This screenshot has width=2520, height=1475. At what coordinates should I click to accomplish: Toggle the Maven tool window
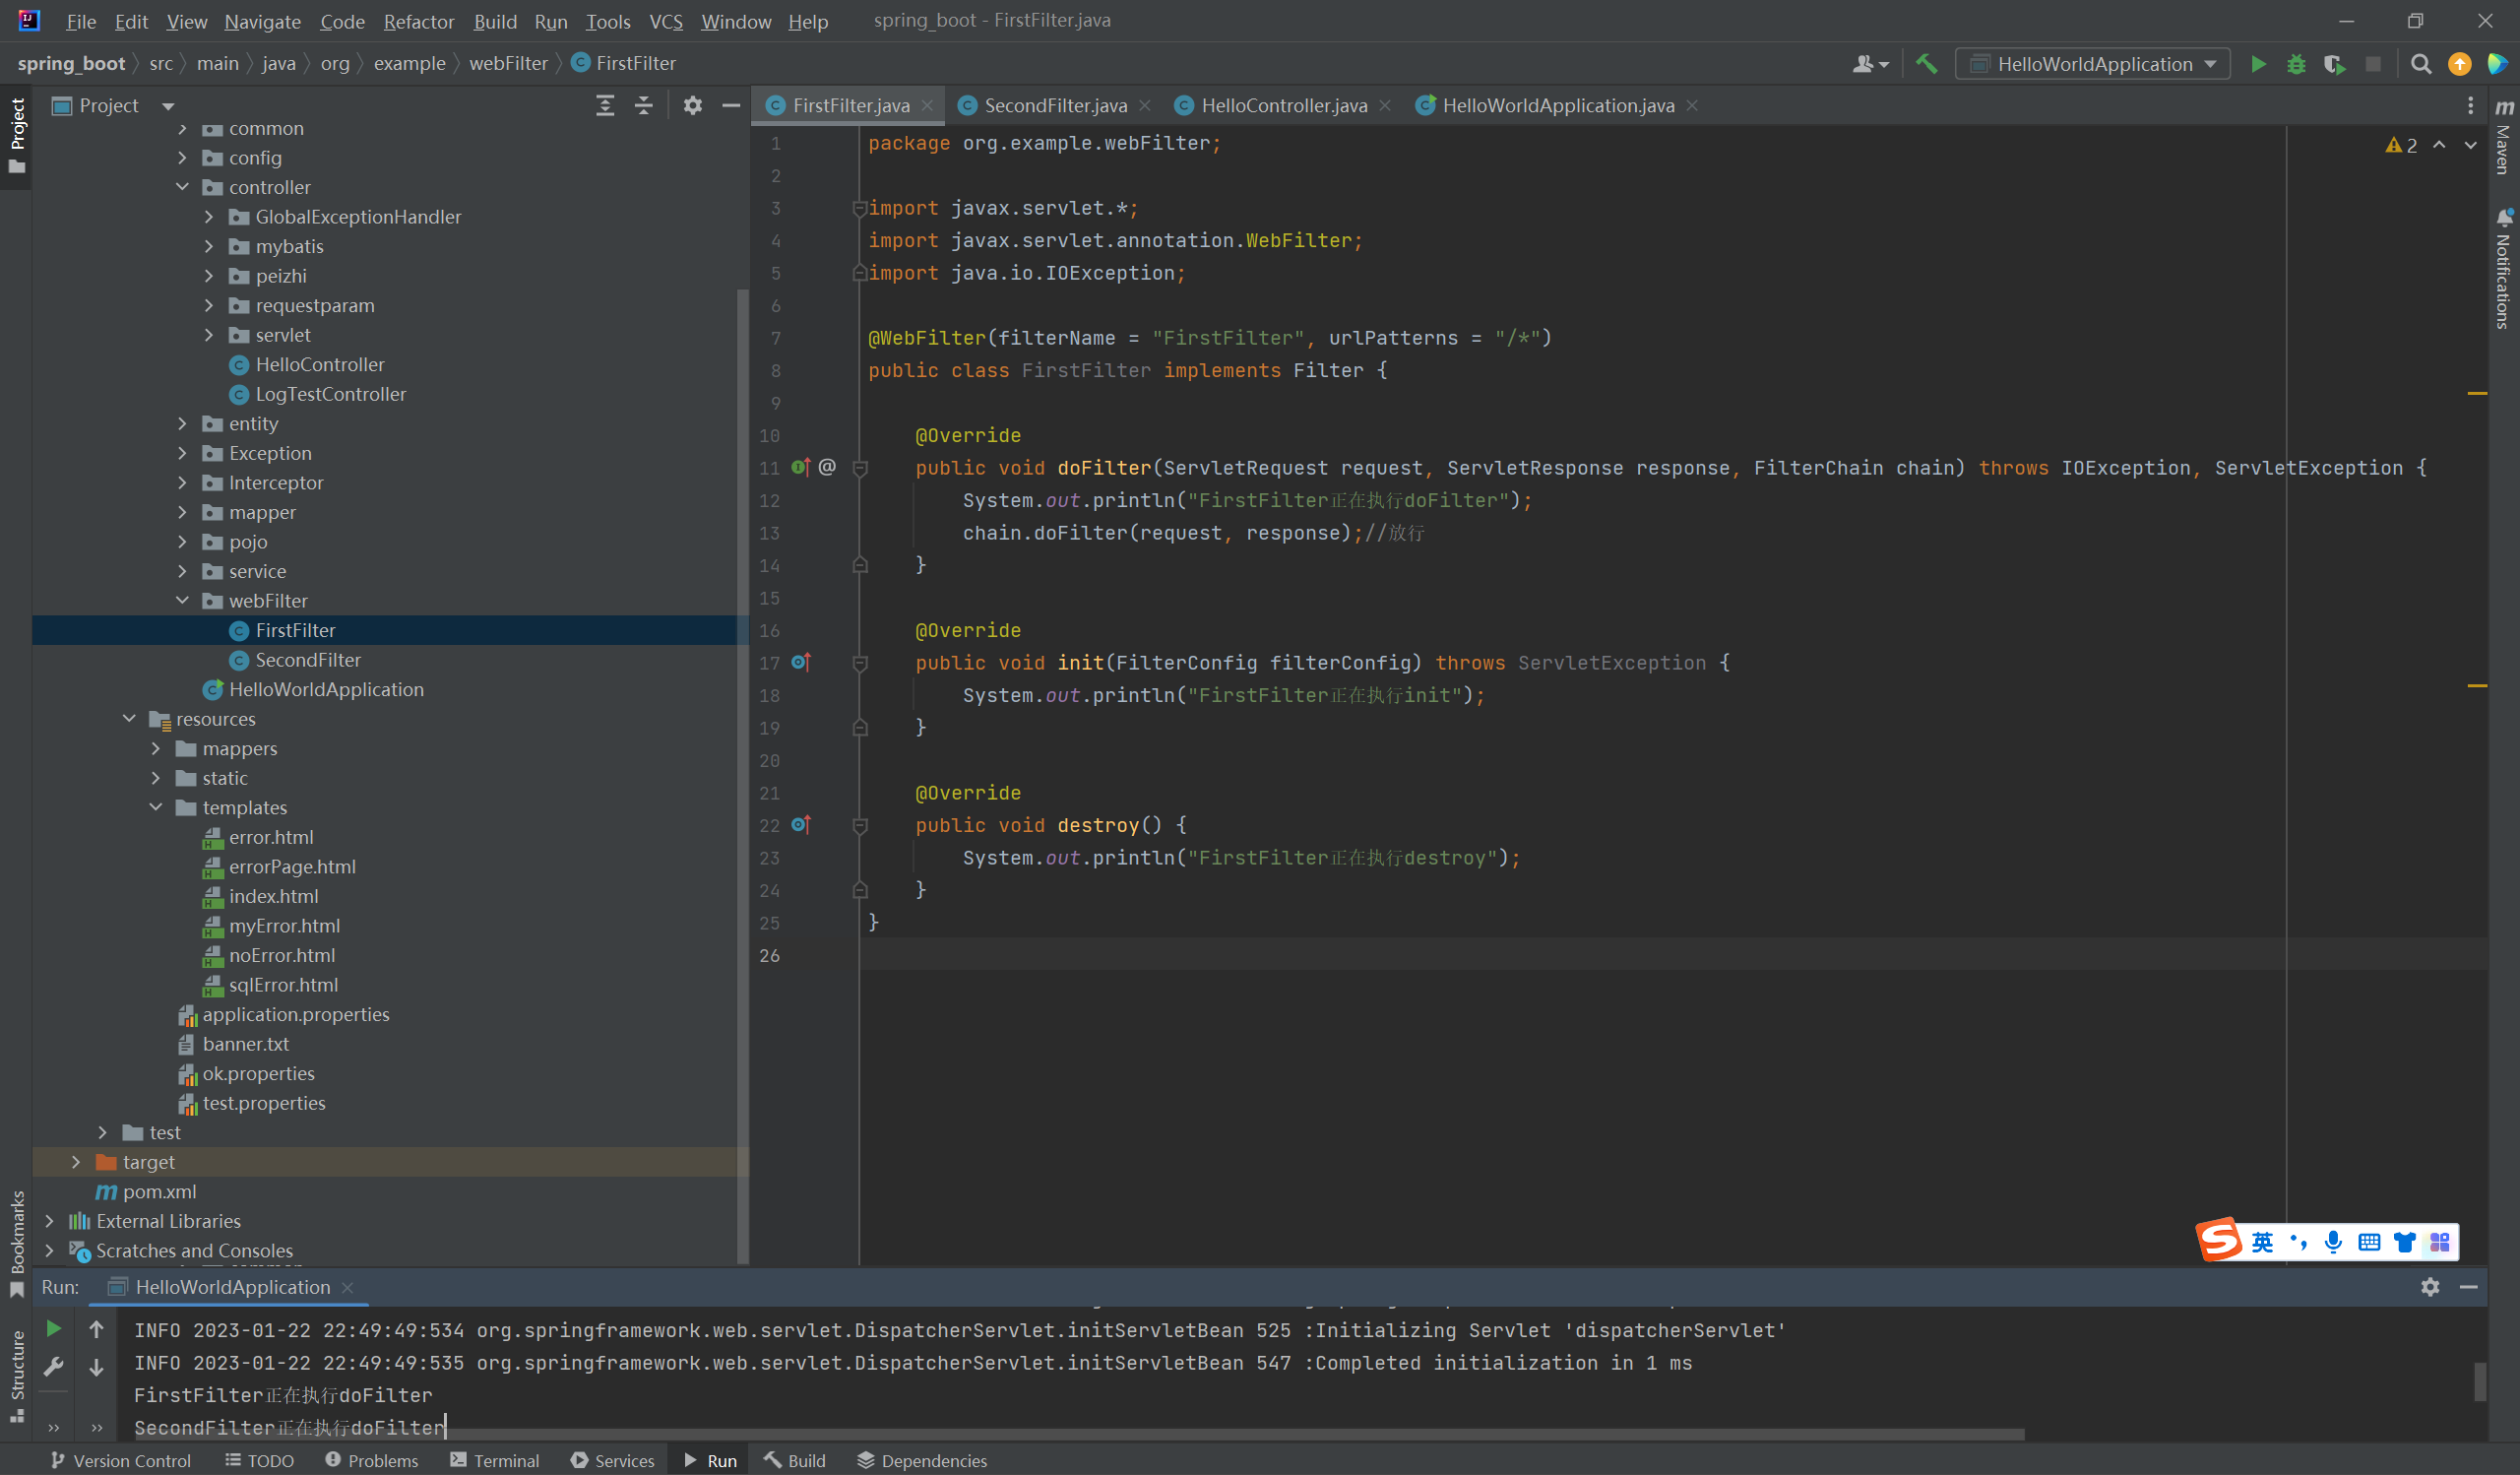click(2504, 140)
